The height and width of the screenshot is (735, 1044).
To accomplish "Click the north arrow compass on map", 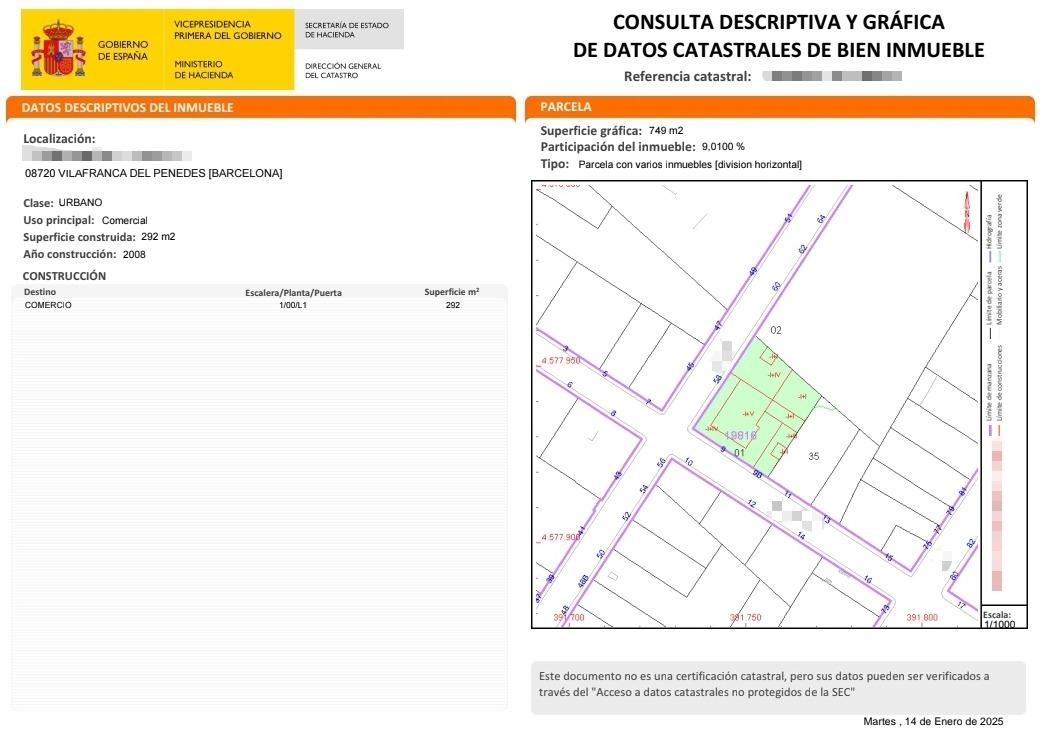I will 966,212.
